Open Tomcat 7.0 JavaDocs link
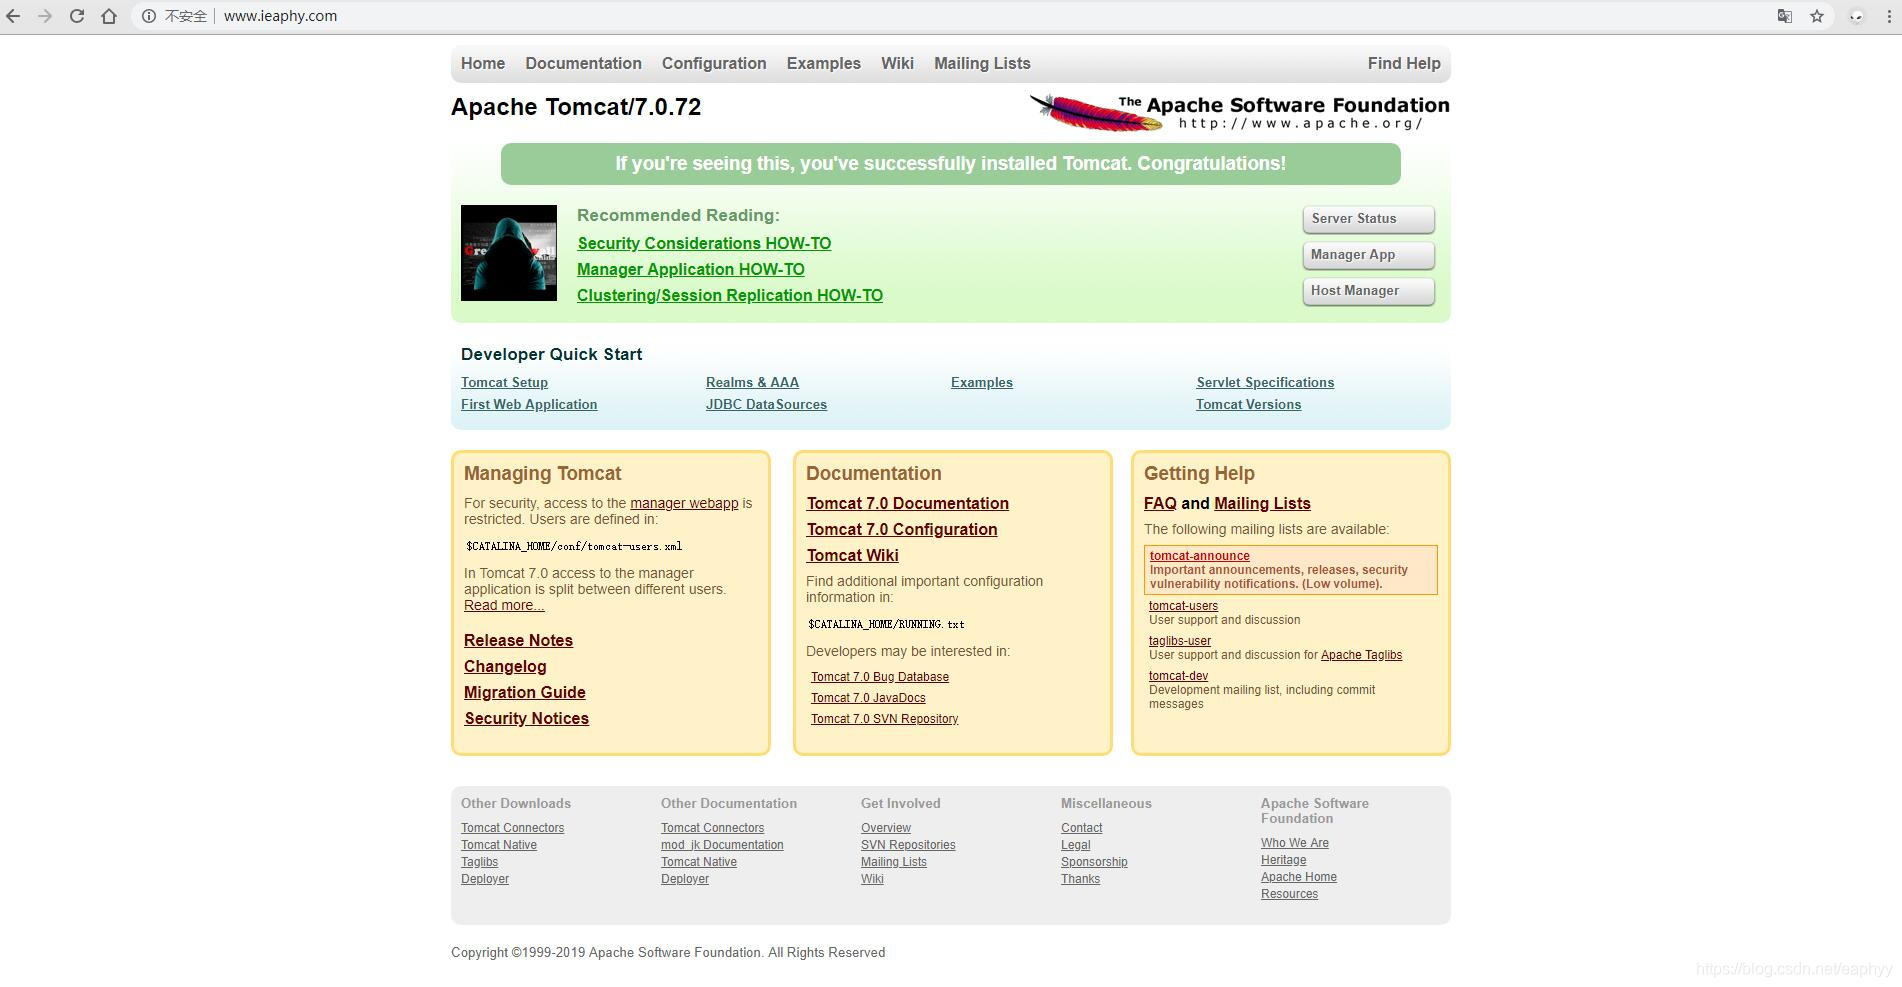The width and height of the screenshot is (1902, 987). (x=868, y=698)
